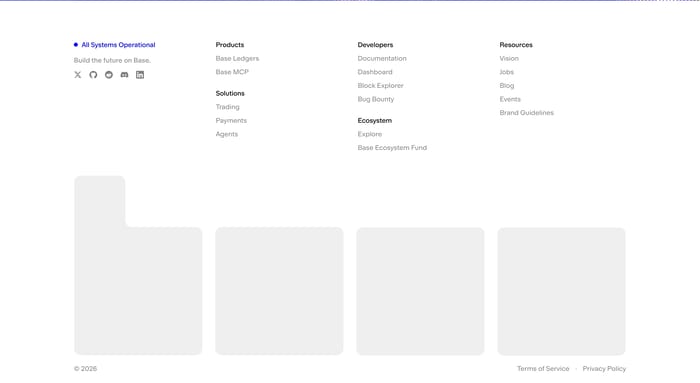700x383 pixels.
Task: Click the Developers section heading
Action: point(375,45)
